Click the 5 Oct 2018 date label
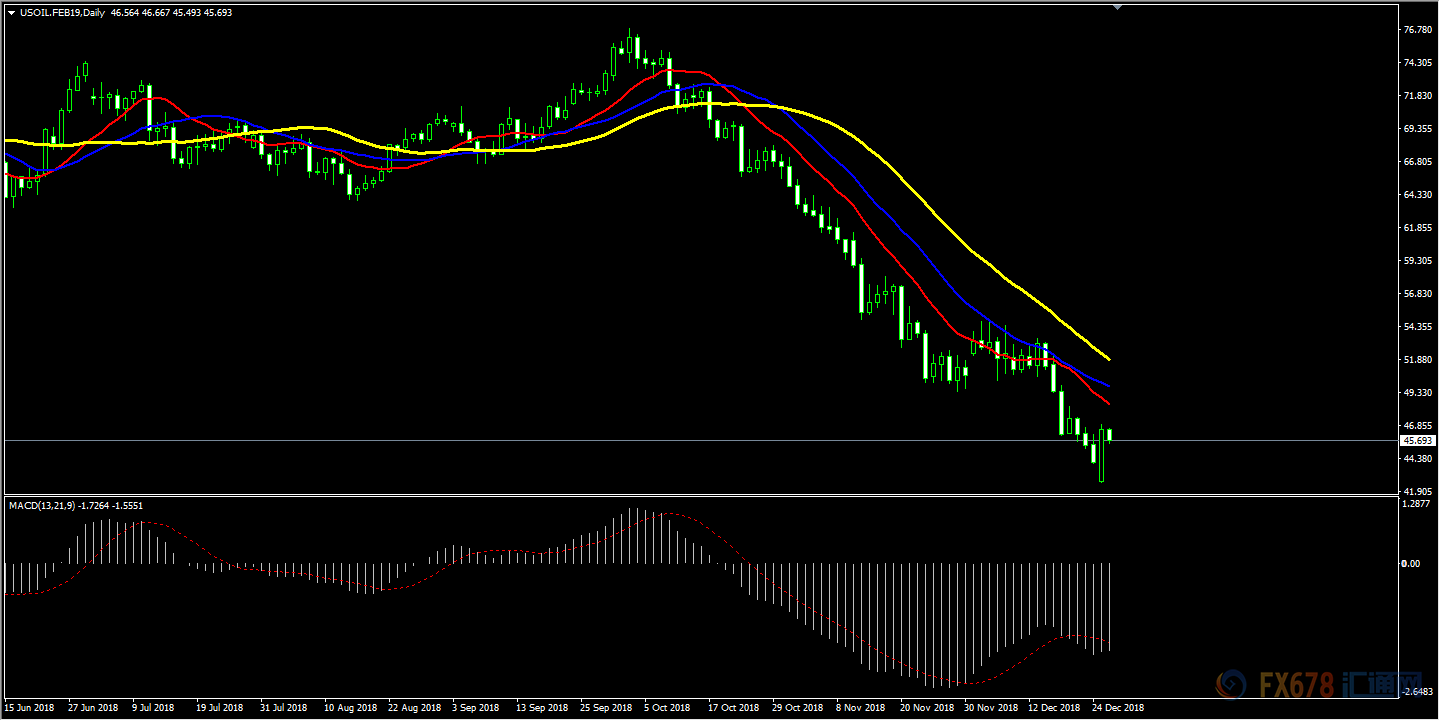The height and width of the screenshot is (721, 1440). tap(667, 708)
